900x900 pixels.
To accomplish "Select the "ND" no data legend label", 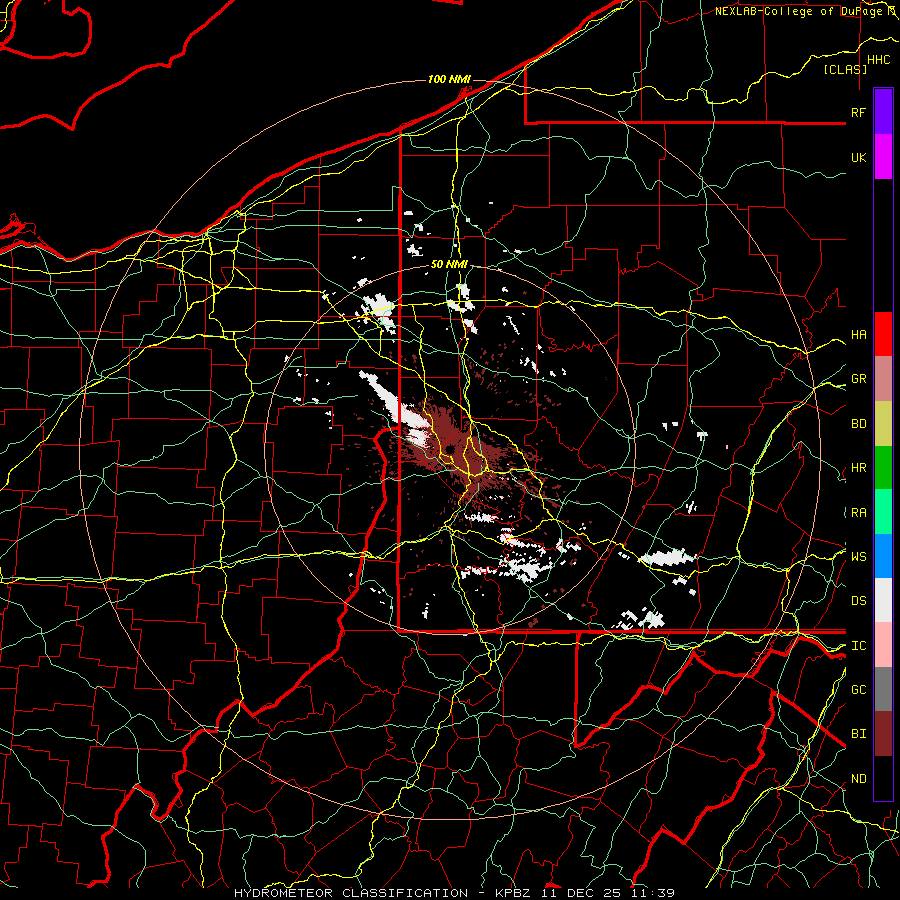I will click(x=858, y=779).
